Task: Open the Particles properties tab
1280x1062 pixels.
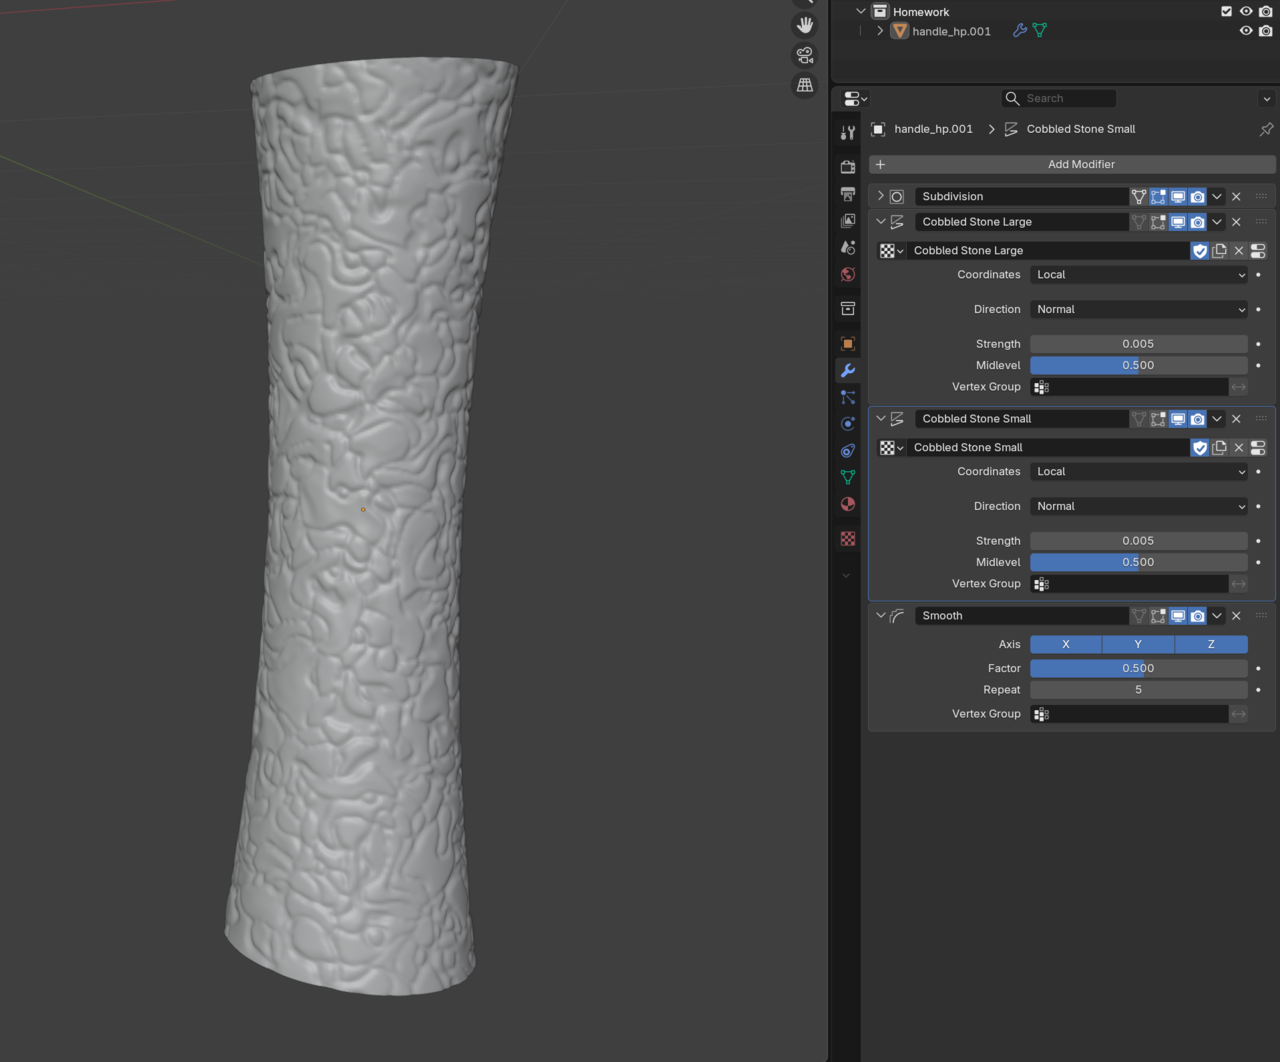Action: 848,397
